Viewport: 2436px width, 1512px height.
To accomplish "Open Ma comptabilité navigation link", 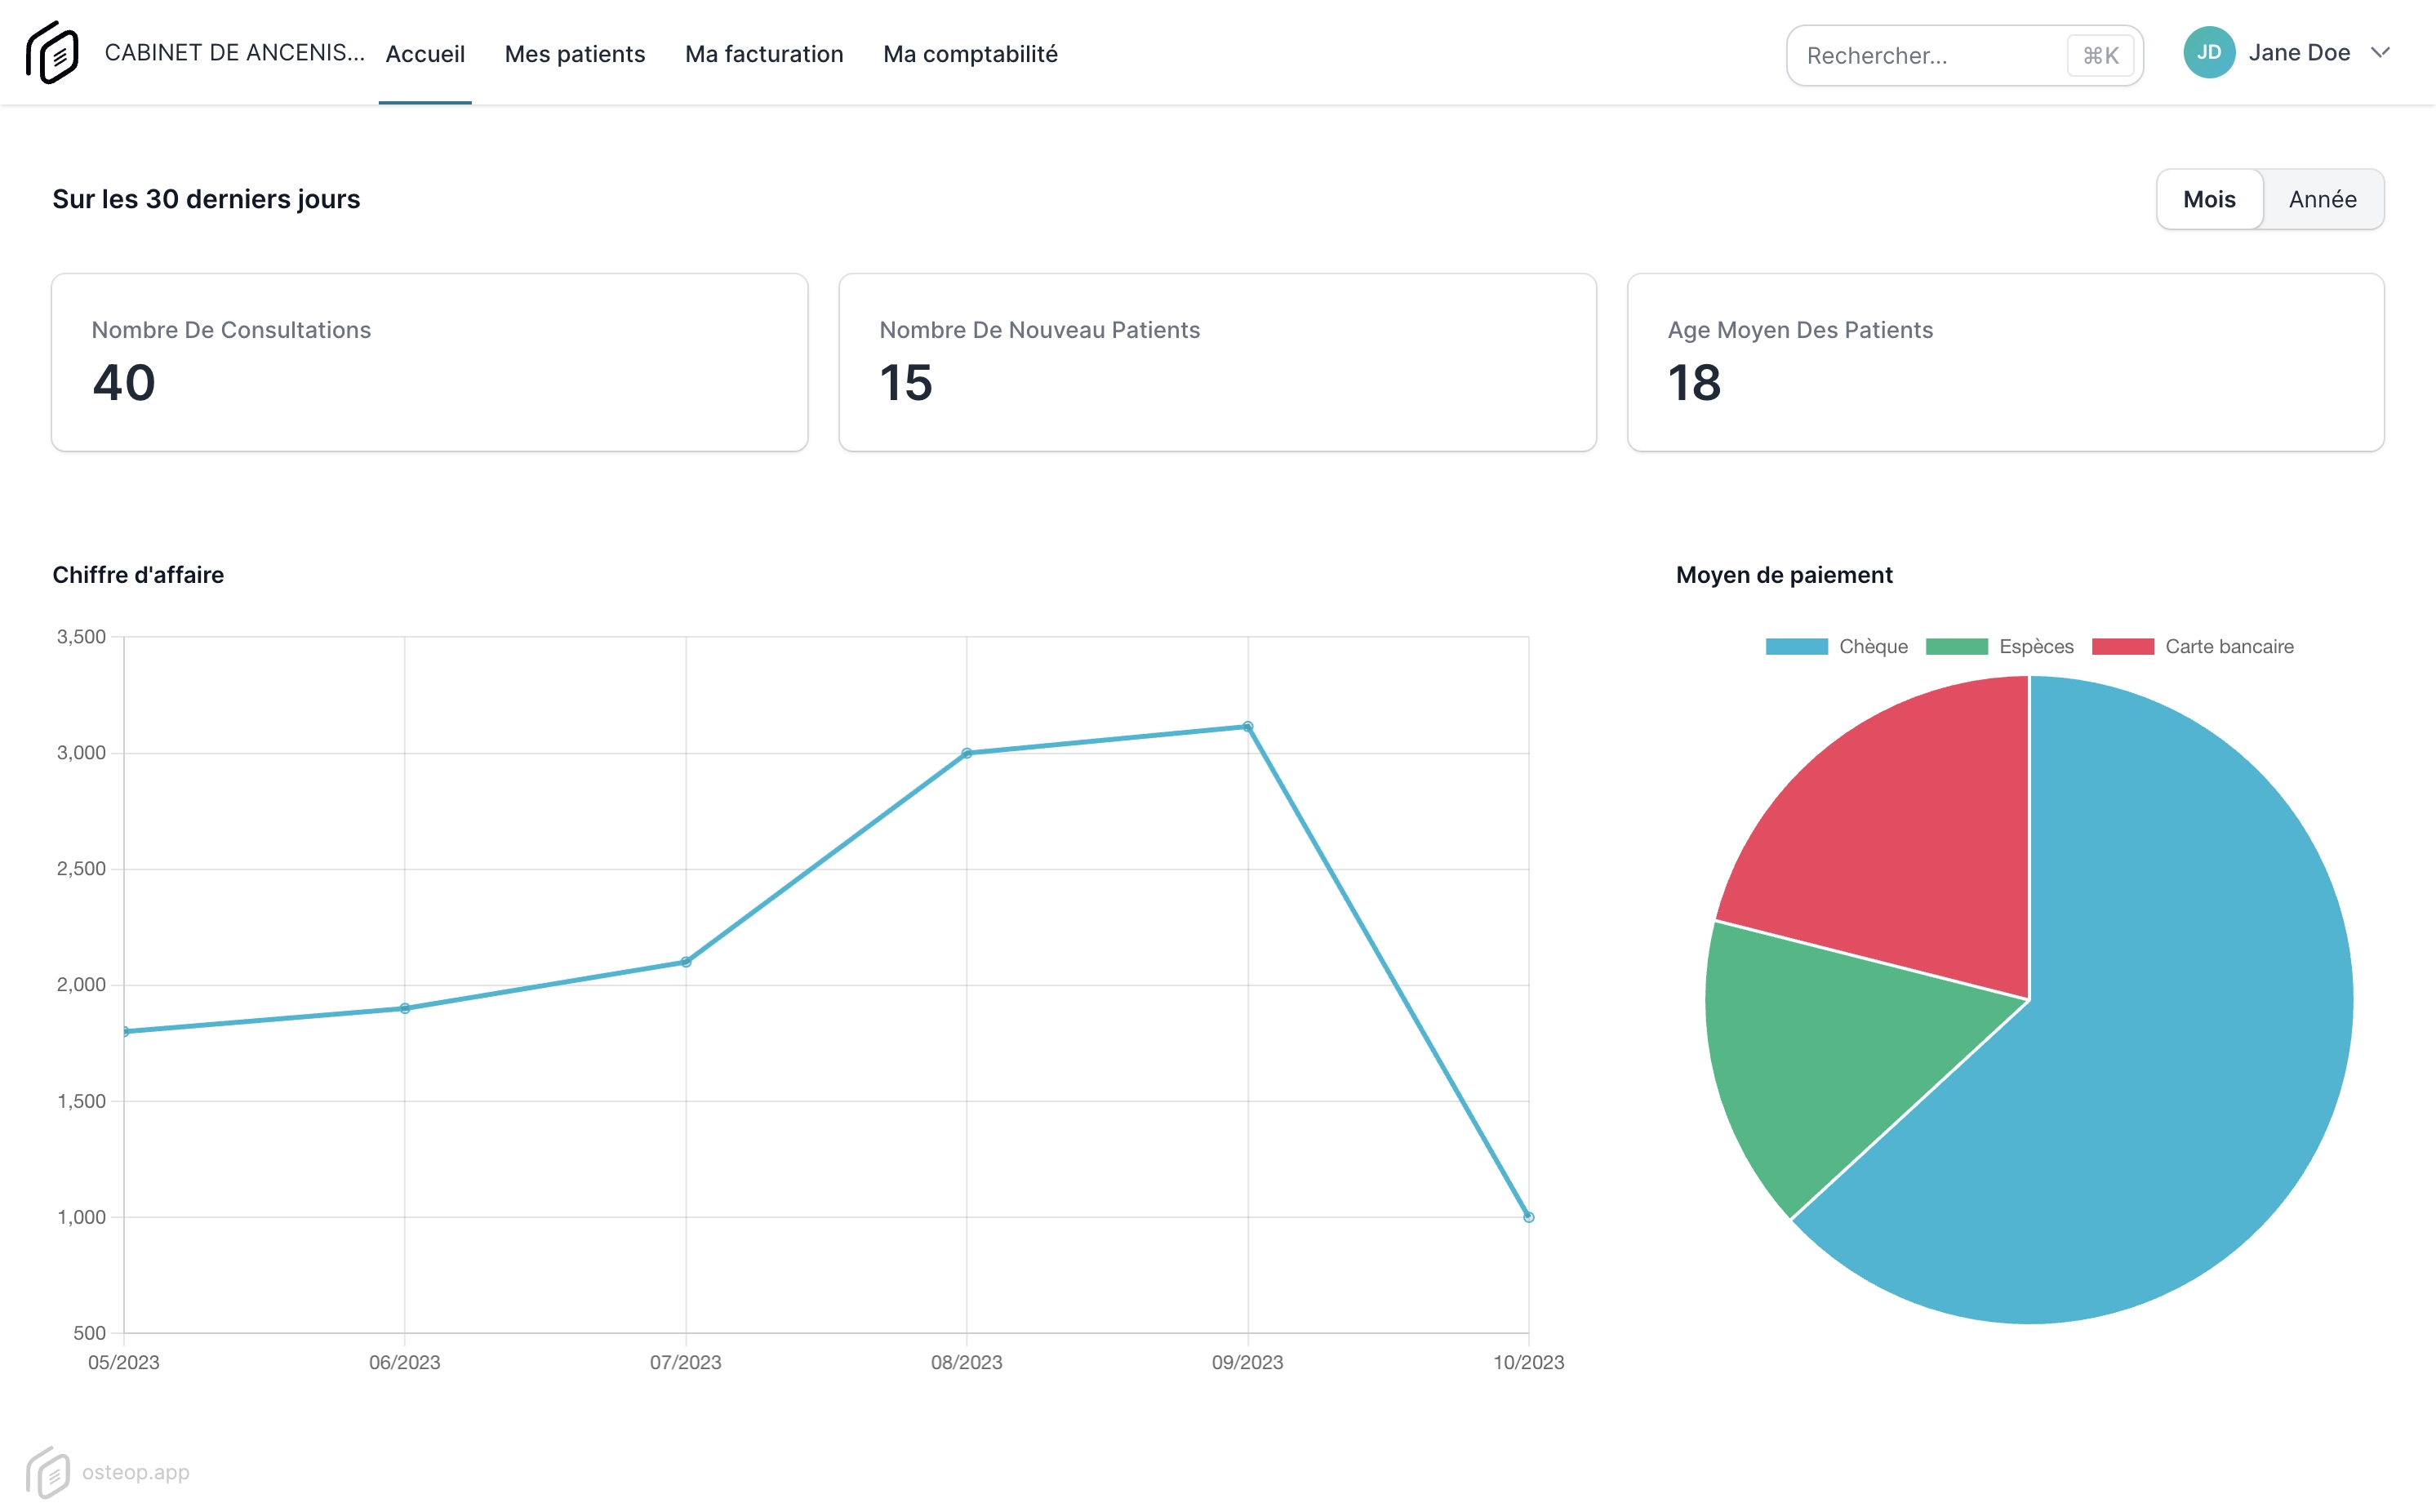I will [970, 54].
